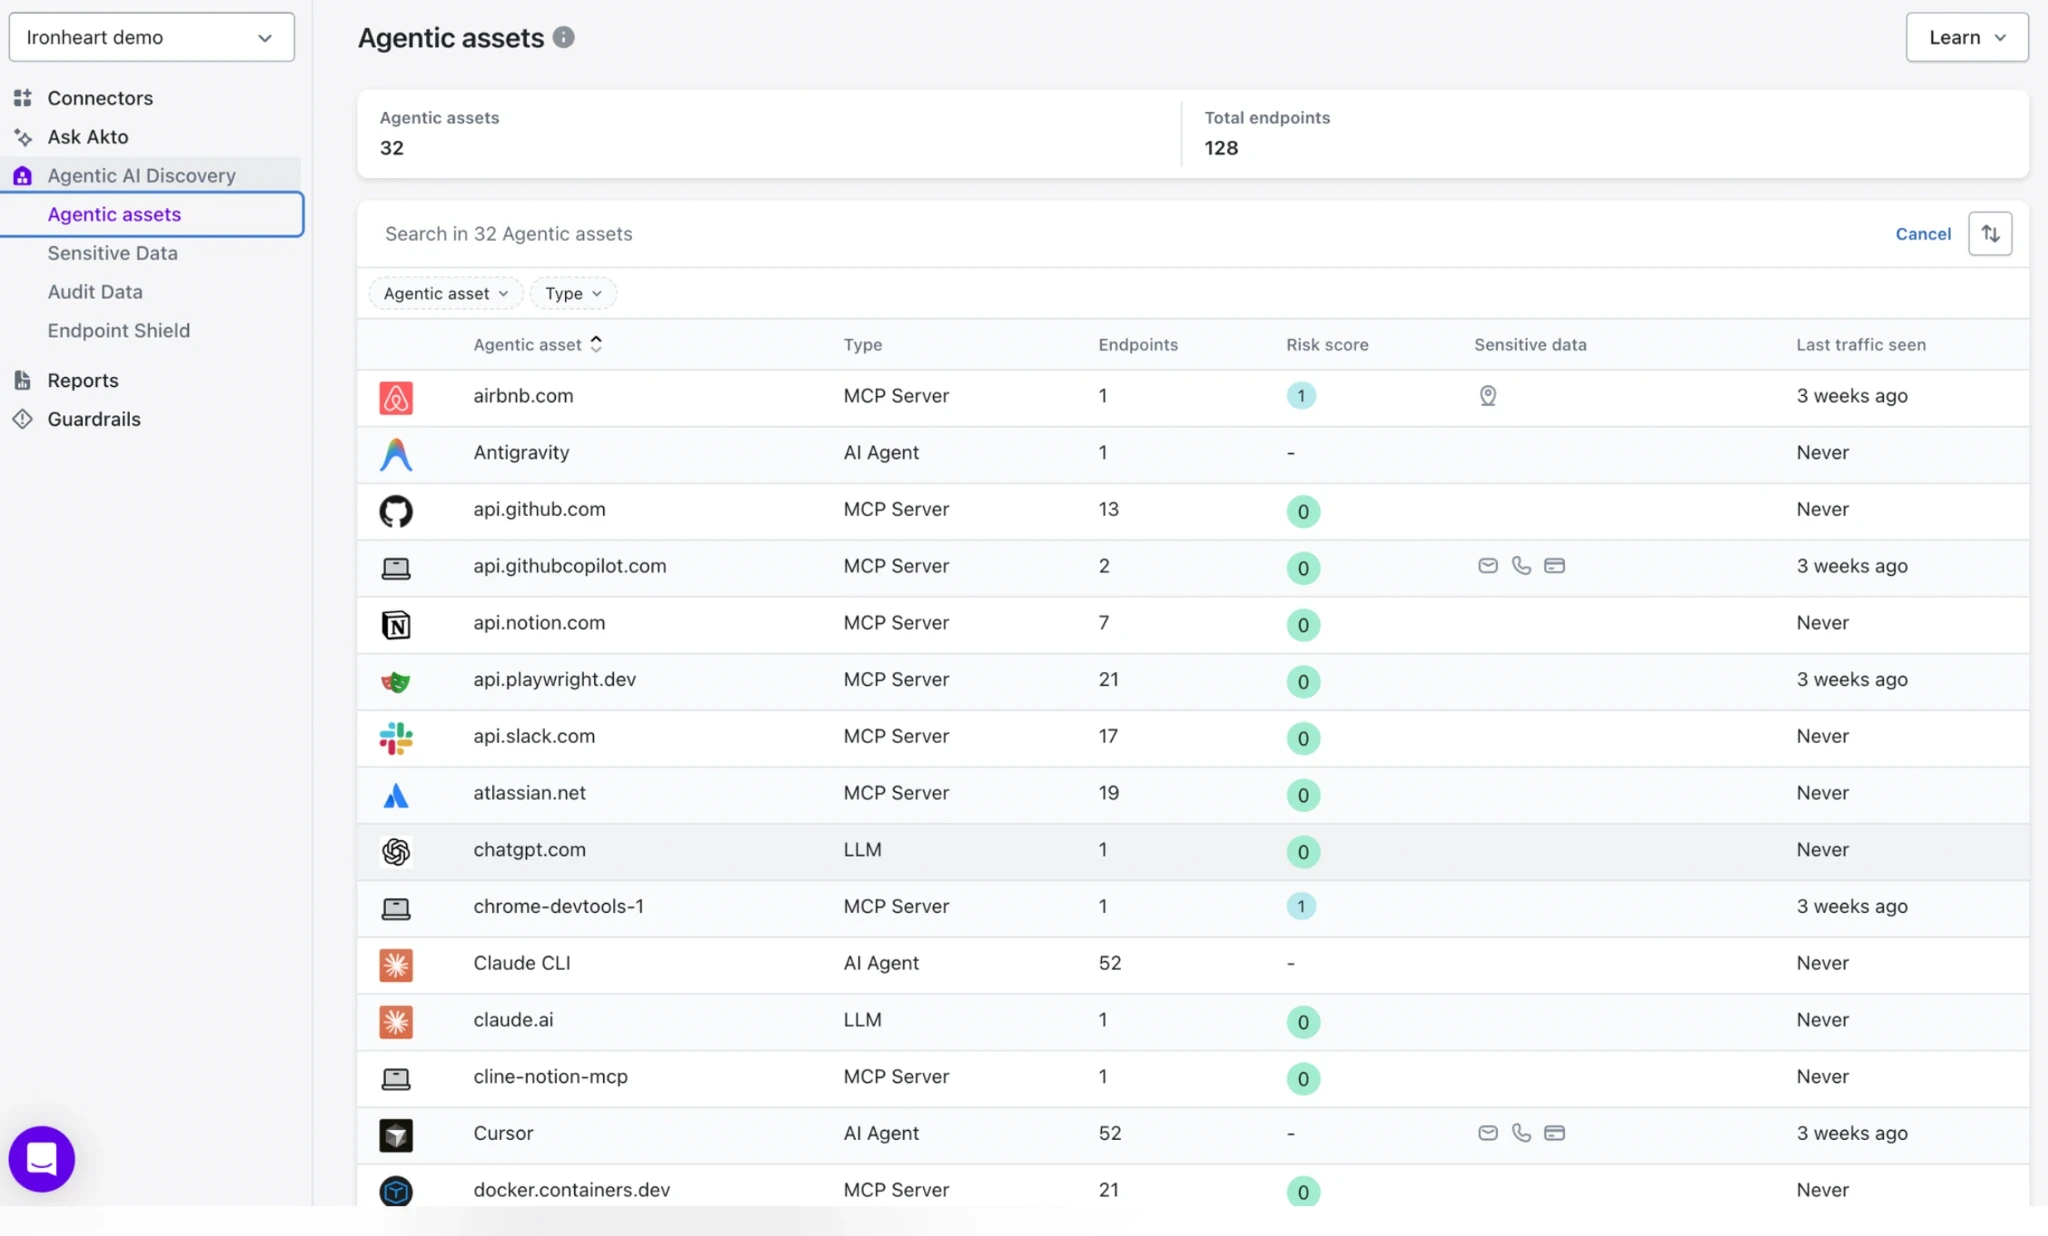Image resolution: width=2048 pixels, height=1236 pixels.
Task: Open the Learn dropdown
Action: (x=1966, y=37)
